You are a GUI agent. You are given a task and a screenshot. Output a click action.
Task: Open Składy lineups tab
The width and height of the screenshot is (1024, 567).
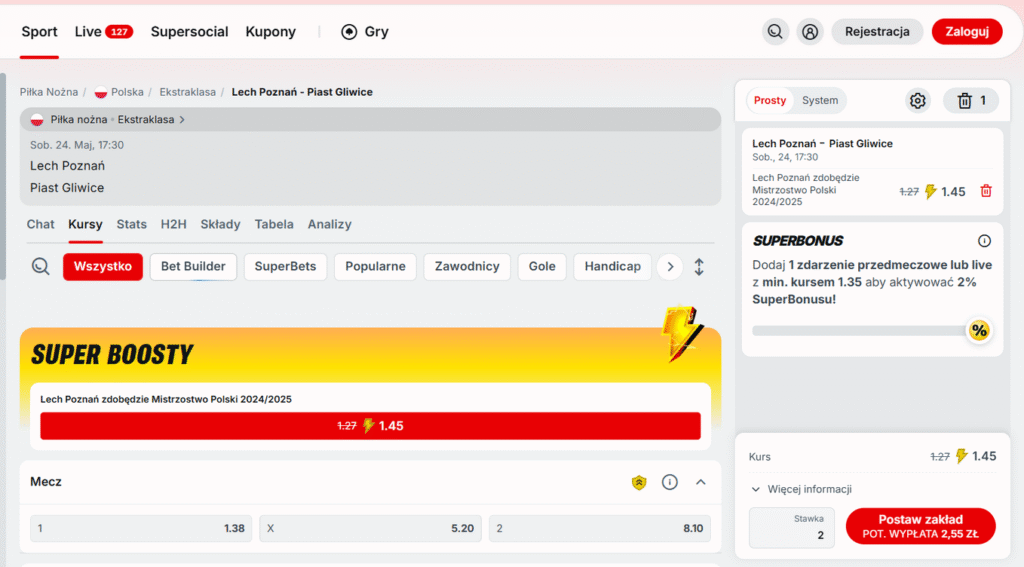pos(220,224)
